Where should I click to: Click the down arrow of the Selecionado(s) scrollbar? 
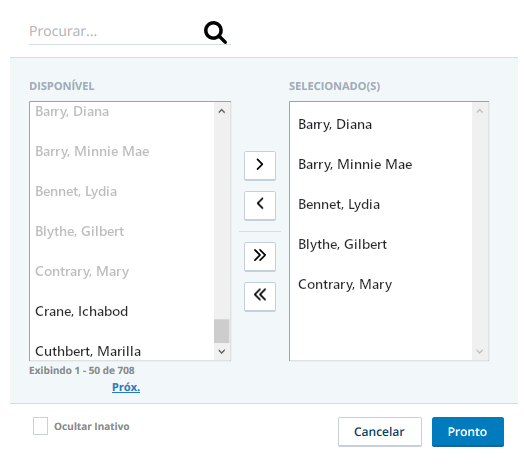(x=480, y=351)
